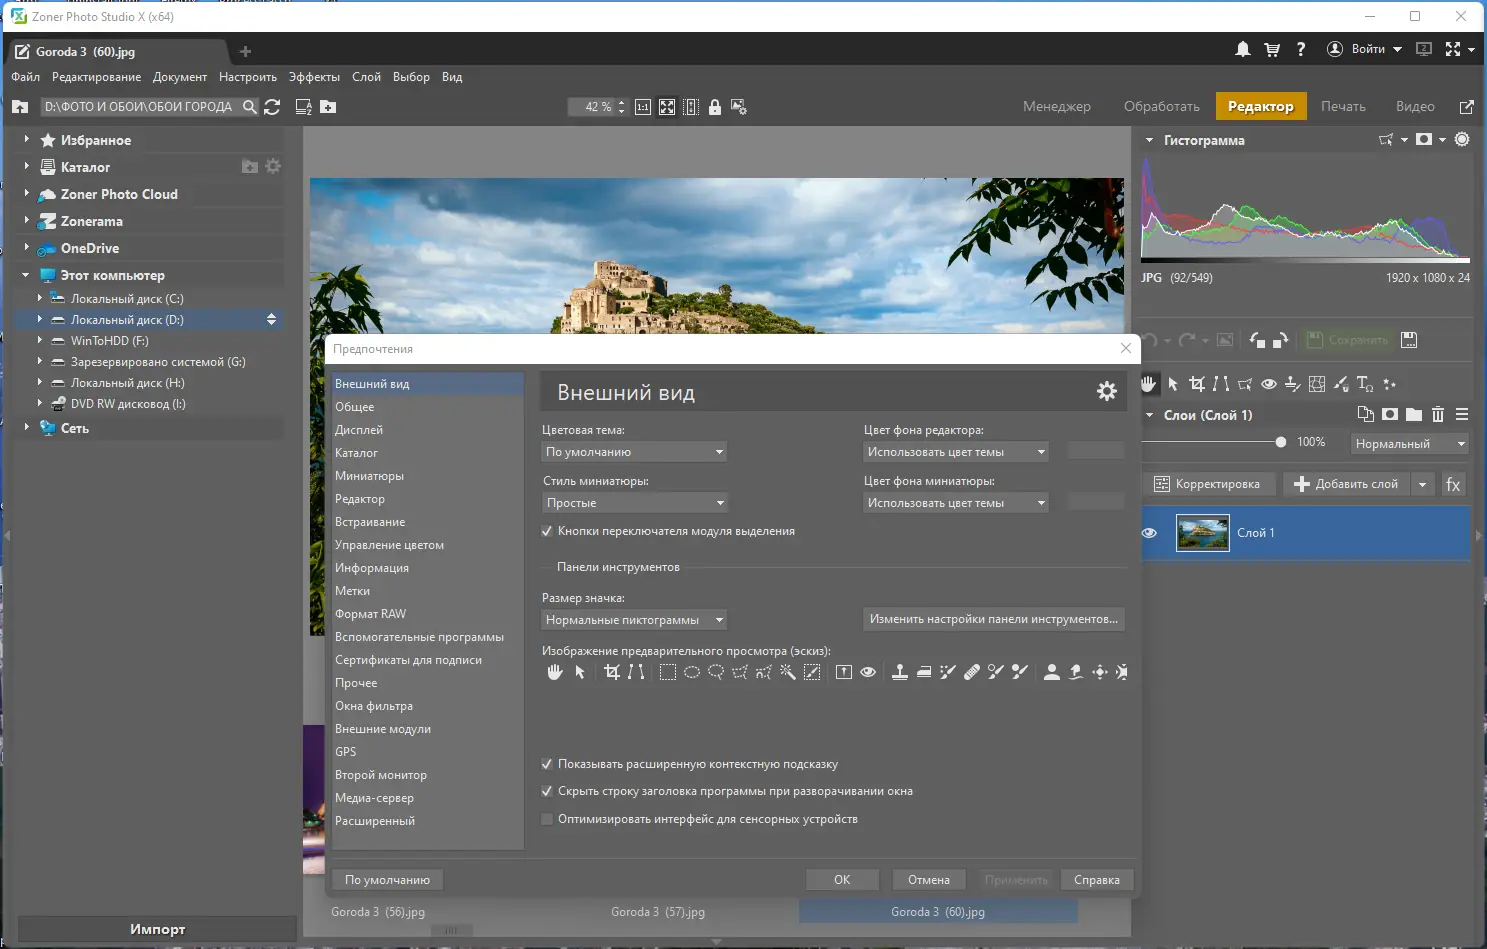1487x949 pixels.
Task: Switch to the Менеджер module tab
Action: tap(1057, 106)
